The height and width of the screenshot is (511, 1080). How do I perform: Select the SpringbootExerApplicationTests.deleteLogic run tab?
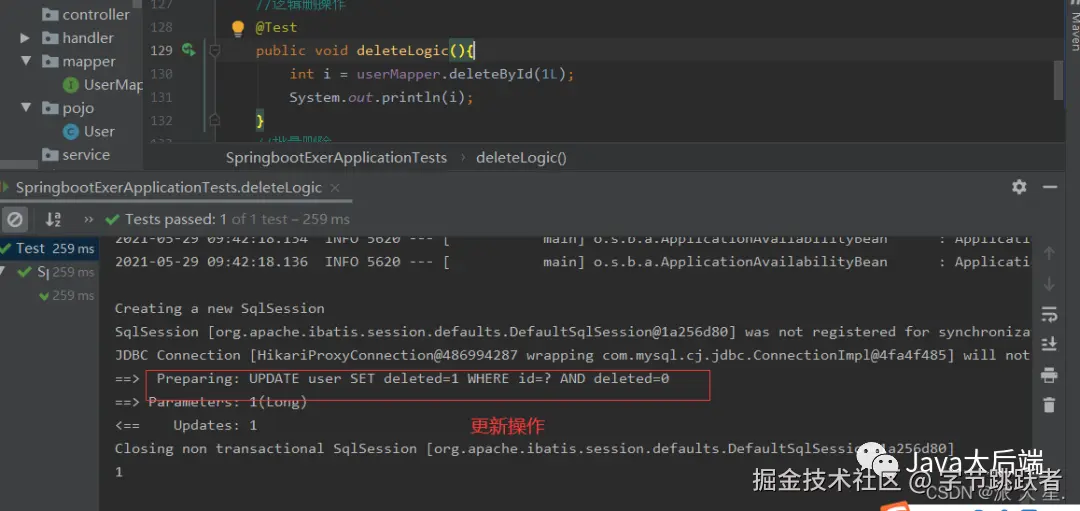[169, 187]
